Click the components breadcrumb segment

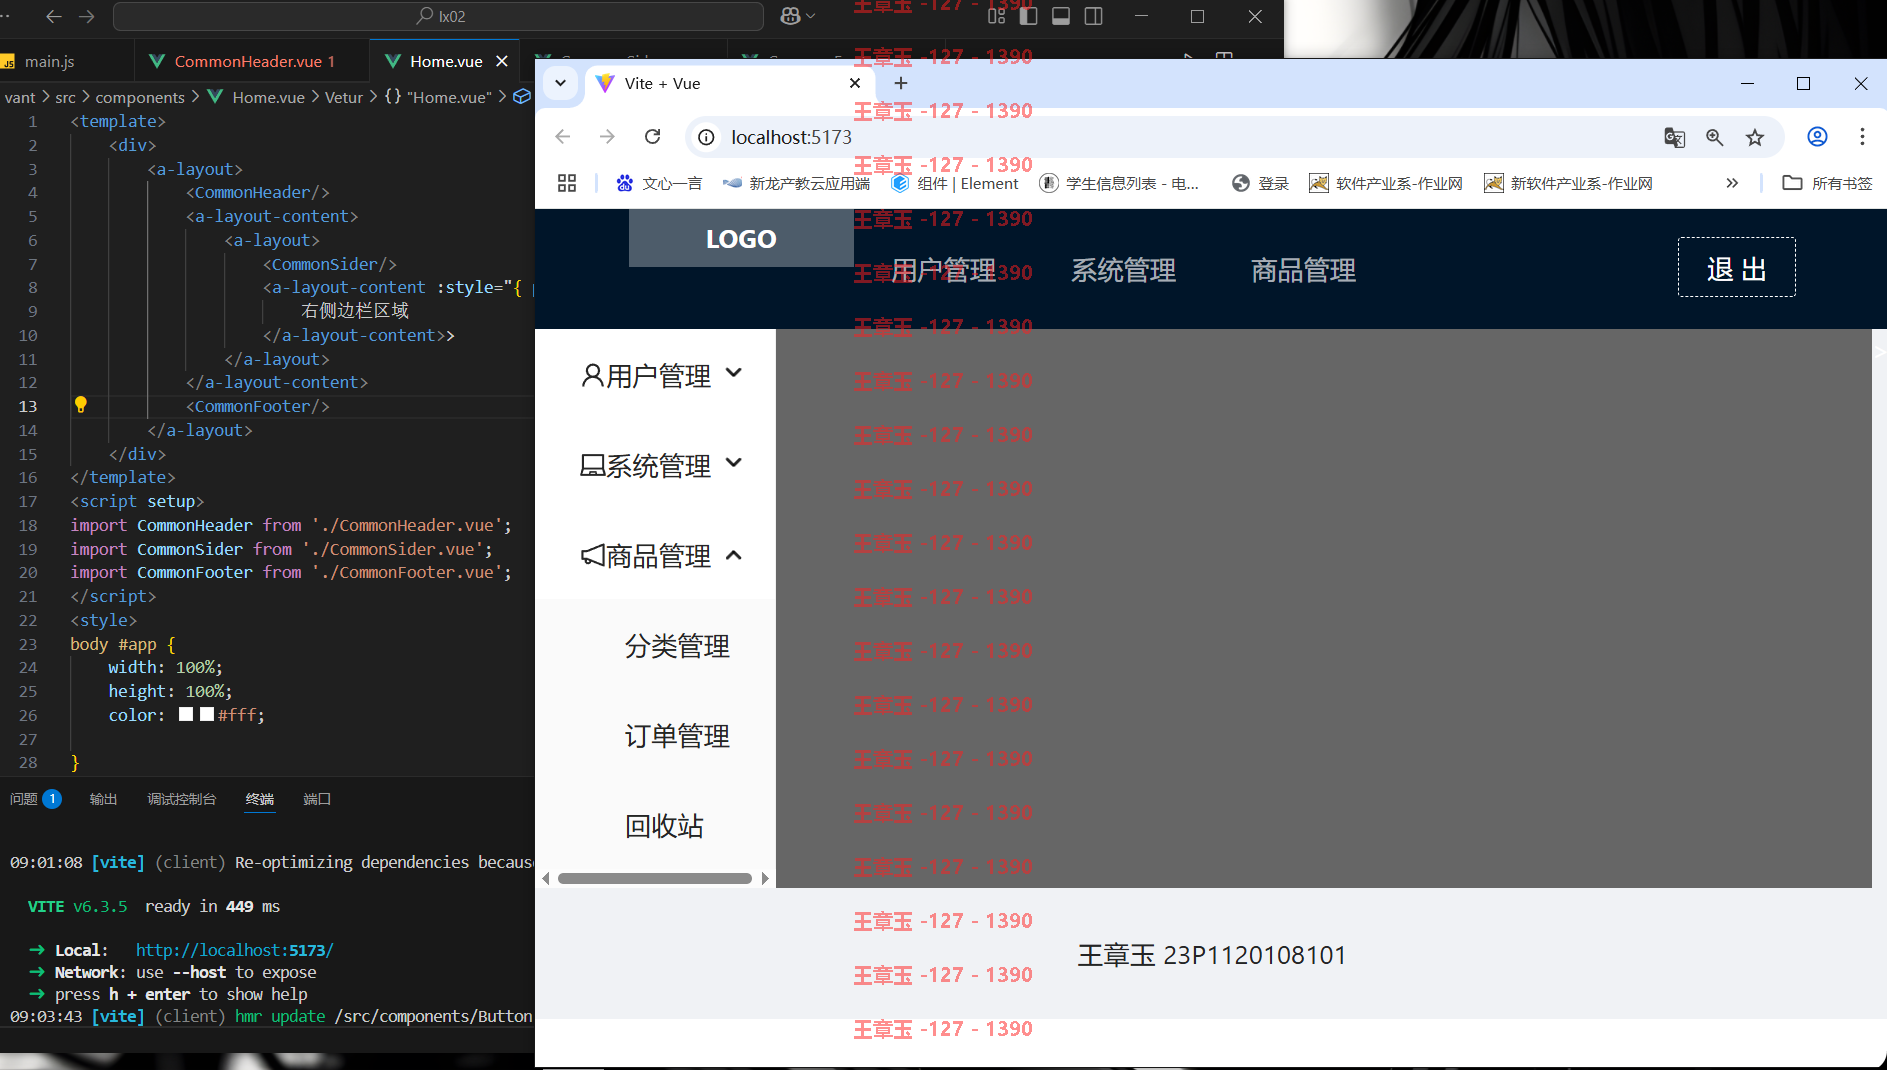pyautogui.click(x=140, y=97)
